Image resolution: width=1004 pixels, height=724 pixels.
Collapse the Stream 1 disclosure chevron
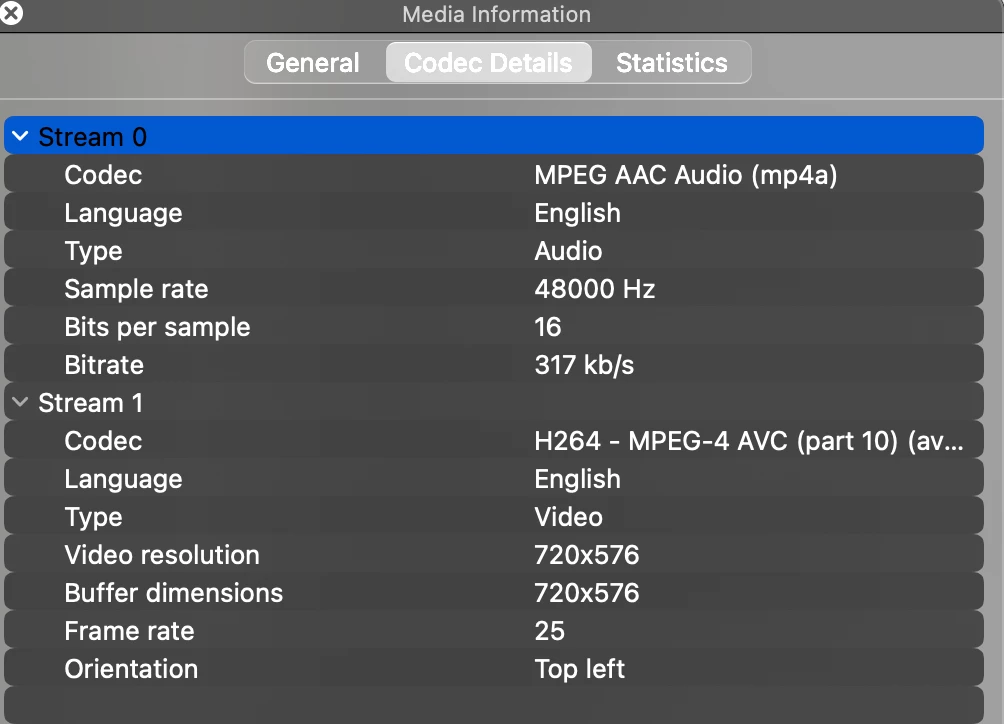20,403
